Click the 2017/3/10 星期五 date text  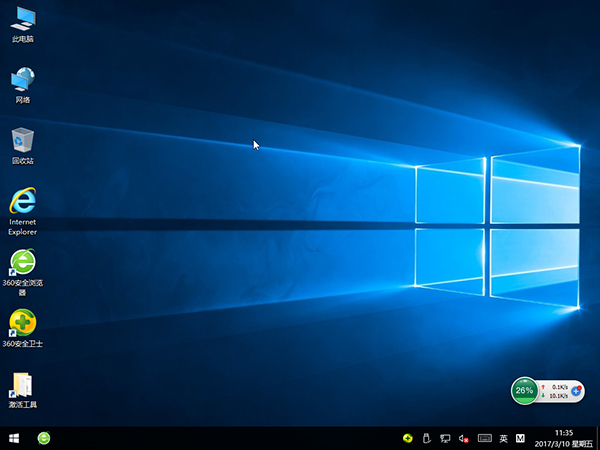[564, 444]
